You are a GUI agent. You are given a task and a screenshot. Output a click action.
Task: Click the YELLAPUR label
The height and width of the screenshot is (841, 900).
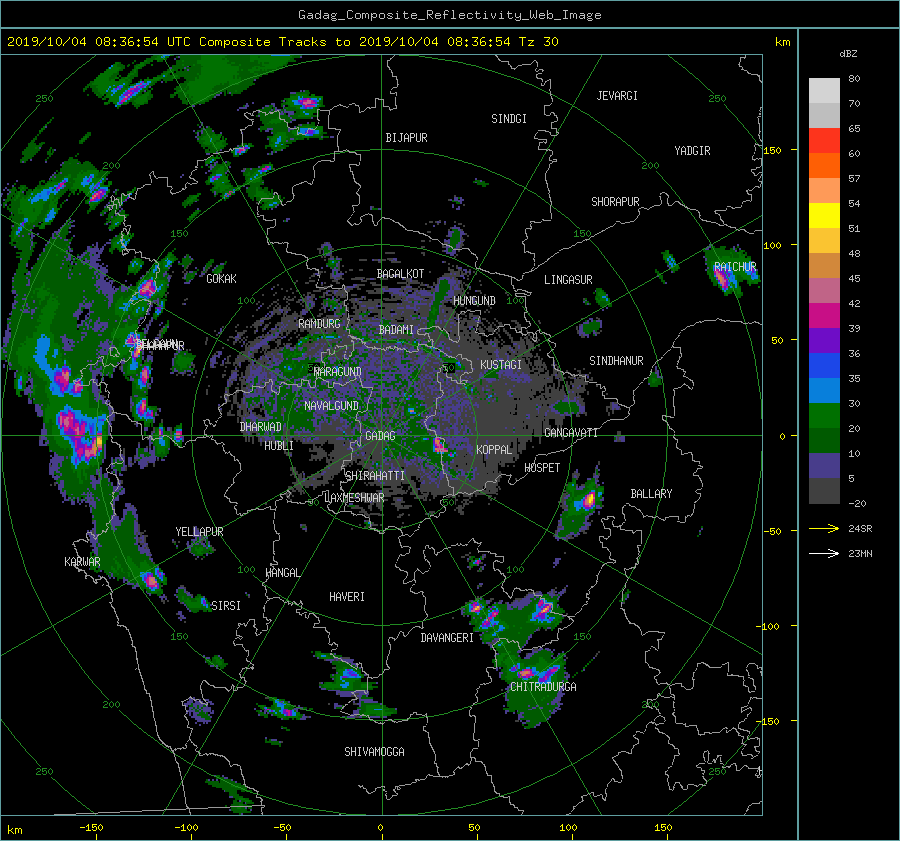coord(199,532)
